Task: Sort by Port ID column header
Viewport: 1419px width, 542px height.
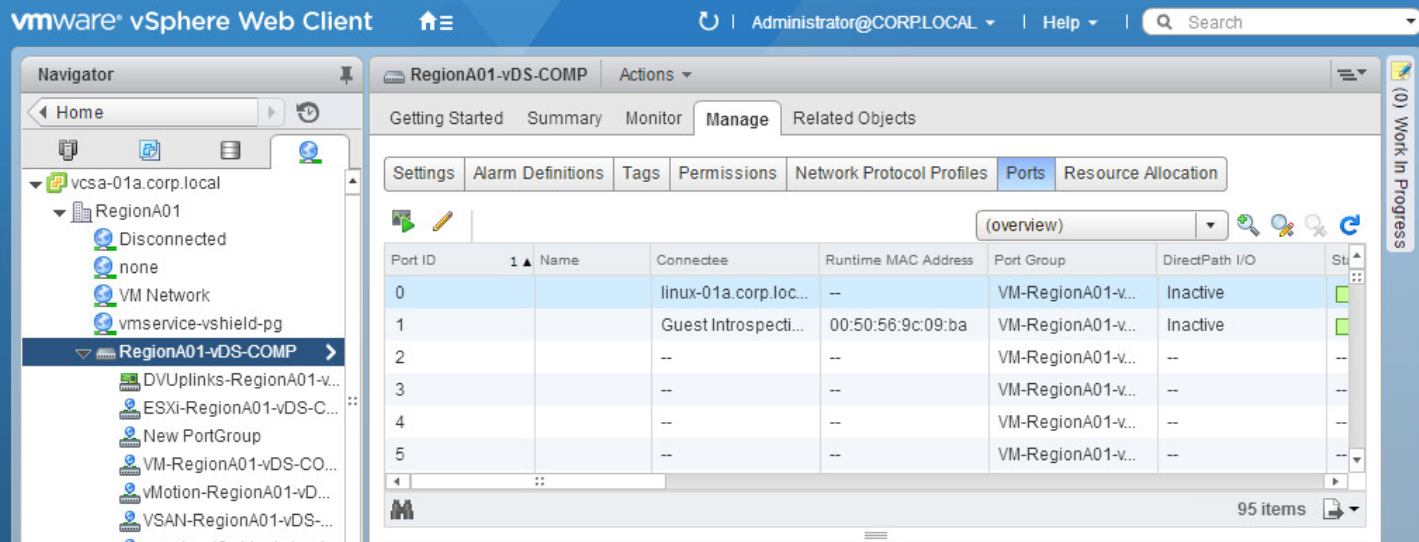Action: (459, 260)
